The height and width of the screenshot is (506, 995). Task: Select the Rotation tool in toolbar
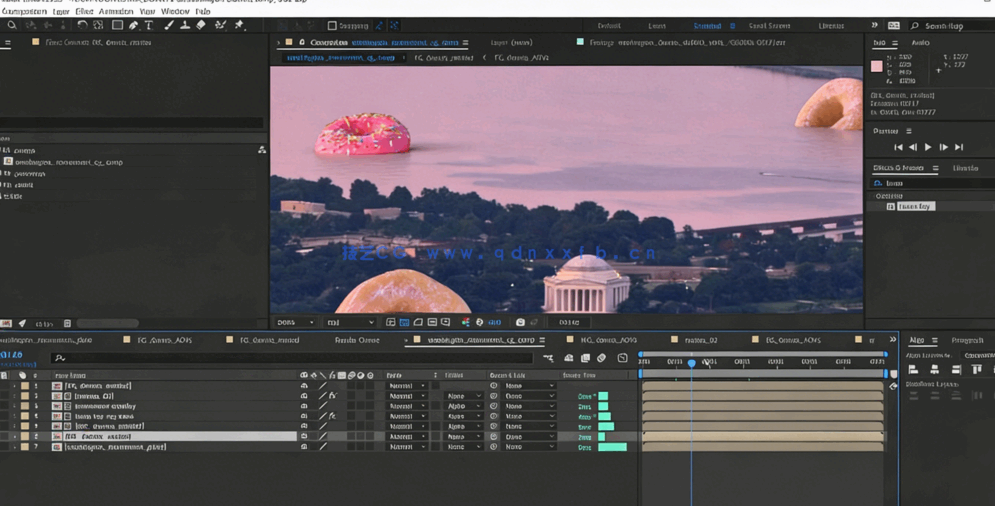coord(82,25)
